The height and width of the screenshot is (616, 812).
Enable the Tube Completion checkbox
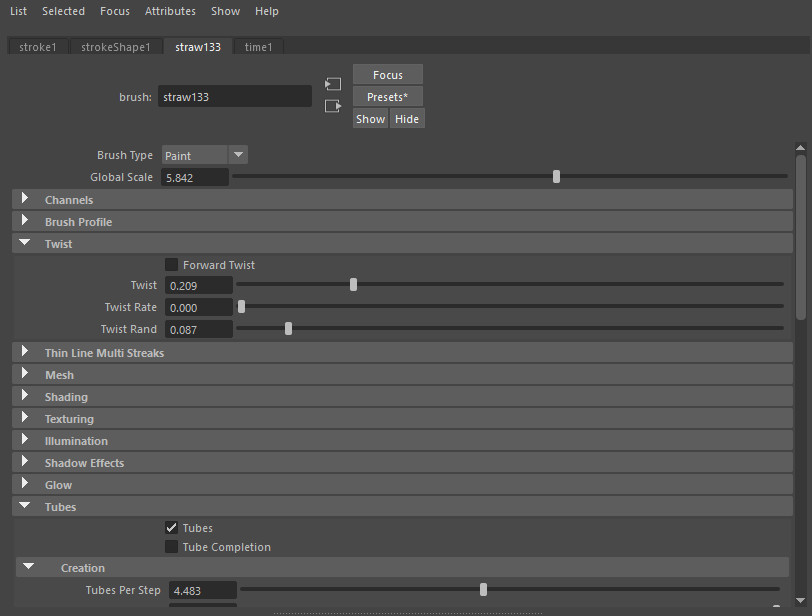171,547
